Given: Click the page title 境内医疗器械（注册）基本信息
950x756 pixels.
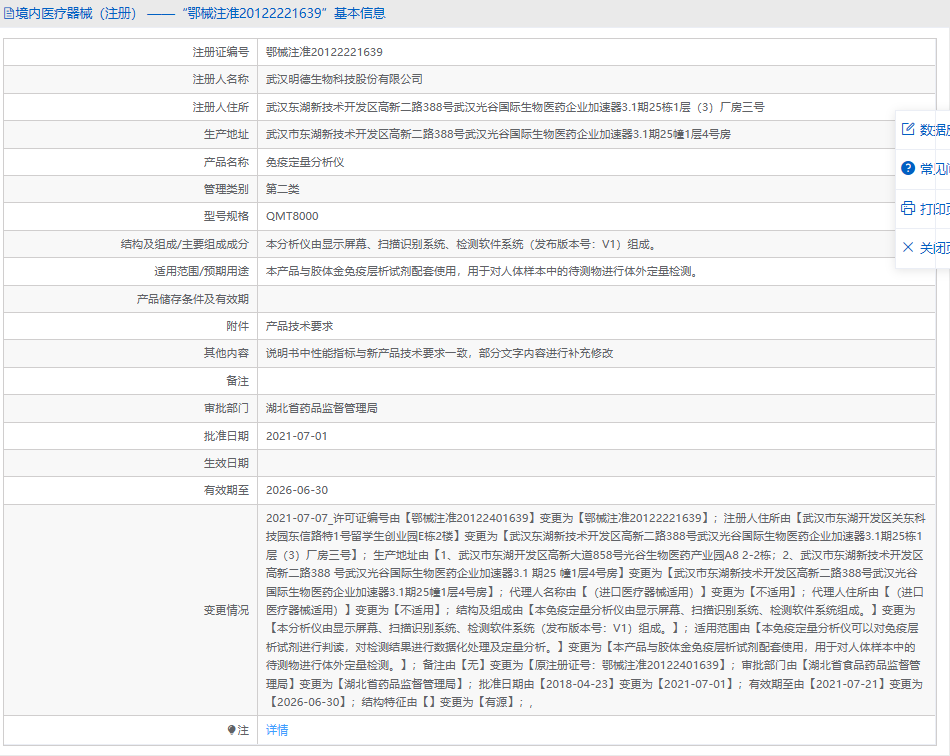Looking at the screenshot, I should click(201, 13).
